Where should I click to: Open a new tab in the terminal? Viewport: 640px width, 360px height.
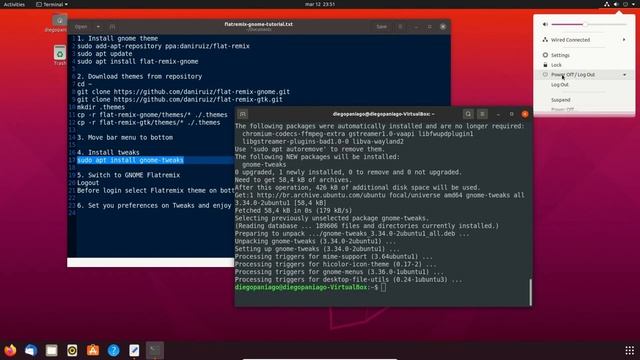[x=242, y=114]
